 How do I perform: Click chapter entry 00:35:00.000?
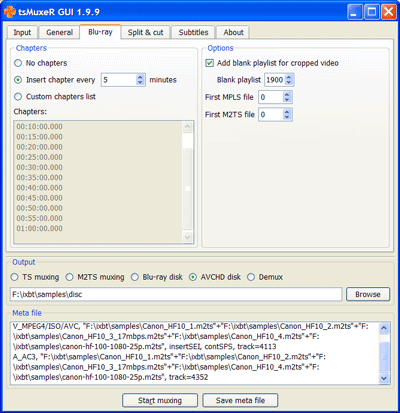(x=40, y=177)
